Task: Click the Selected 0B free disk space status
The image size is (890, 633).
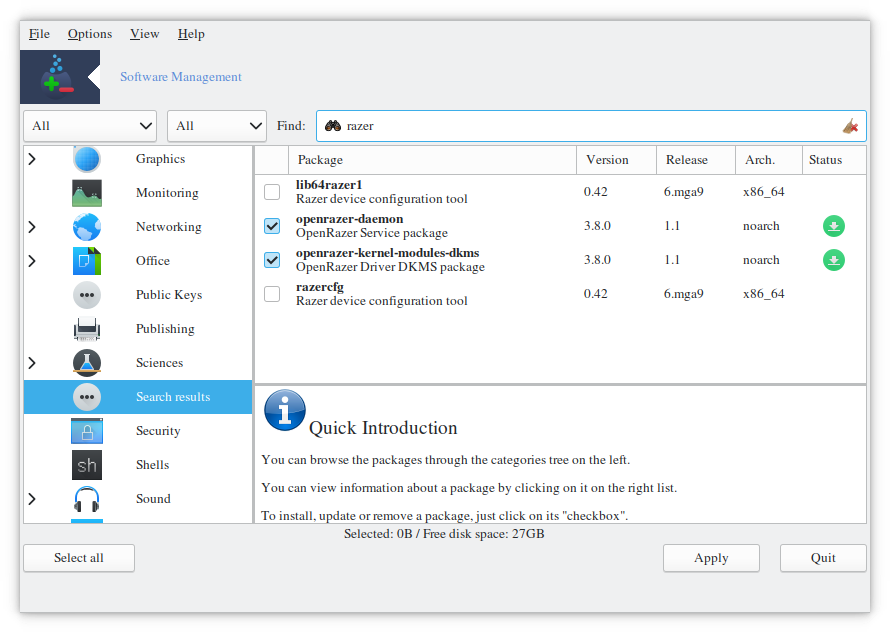Action: (x=444, y=534)
